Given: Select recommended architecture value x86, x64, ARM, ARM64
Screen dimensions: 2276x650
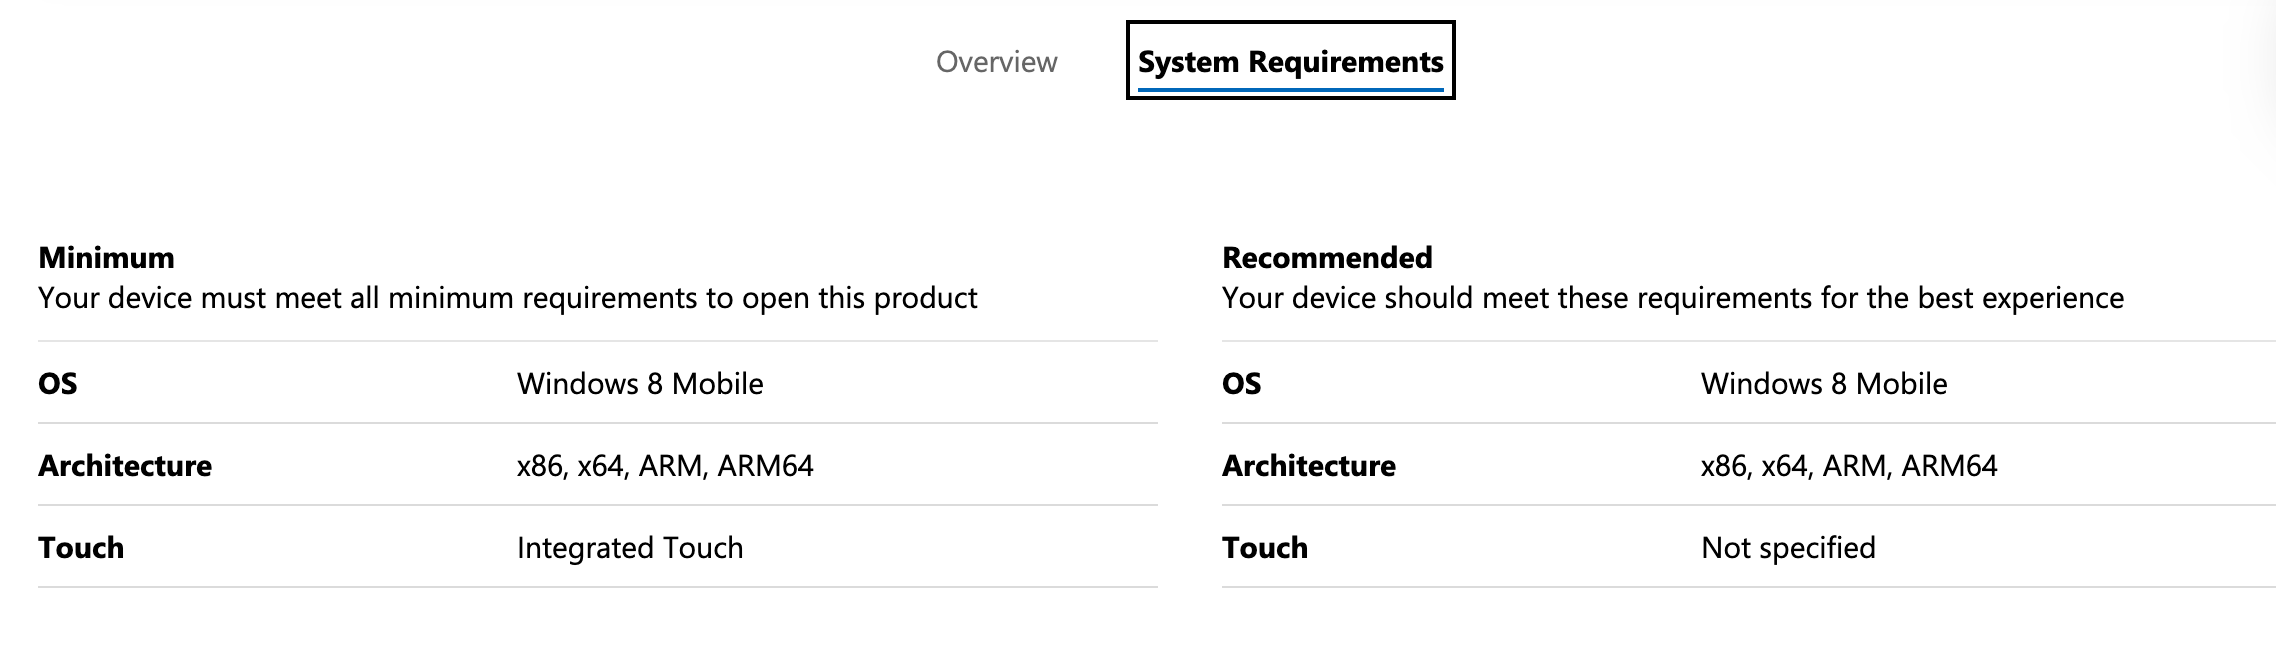Looking at the screenshot, I should pos(1849,466).
